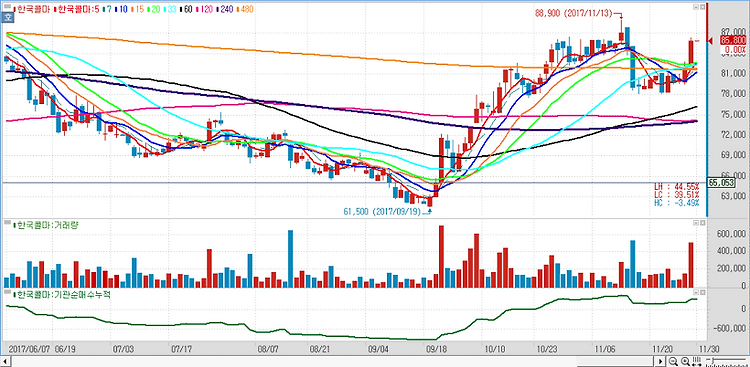Click the 한국콜마:기관순매수누적 indicator label
The height and width of the screenshot is (367, 750).
(x=62, y=294)
